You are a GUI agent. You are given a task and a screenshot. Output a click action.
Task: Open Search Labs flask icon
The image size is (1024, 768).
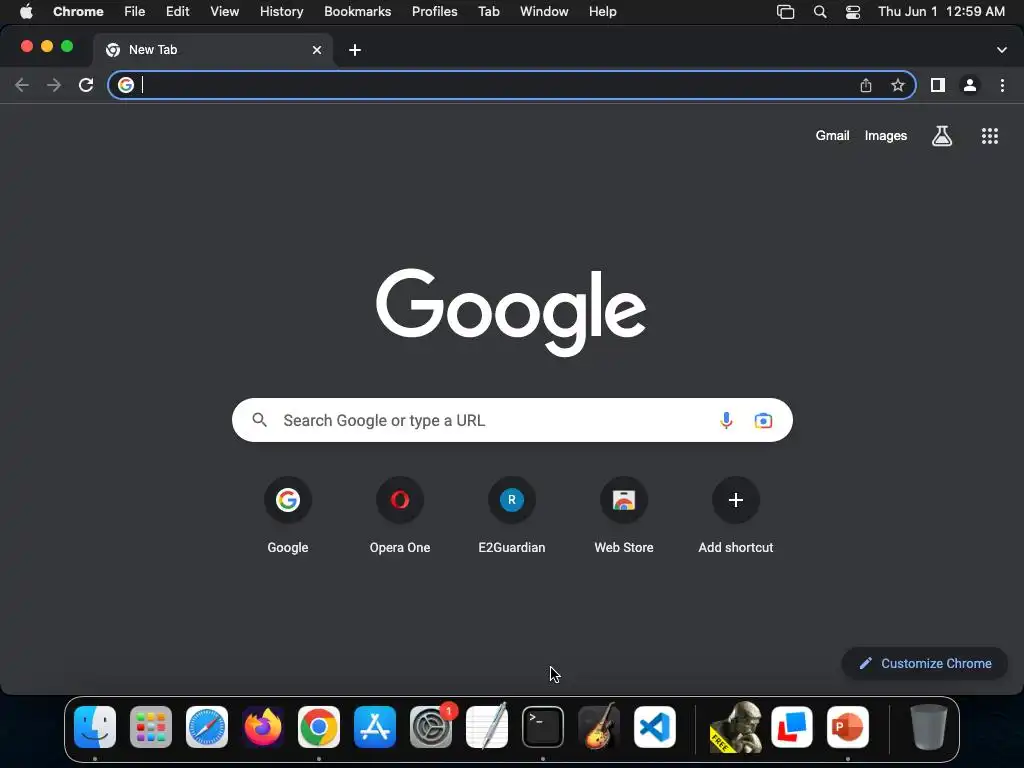(942, 136)
